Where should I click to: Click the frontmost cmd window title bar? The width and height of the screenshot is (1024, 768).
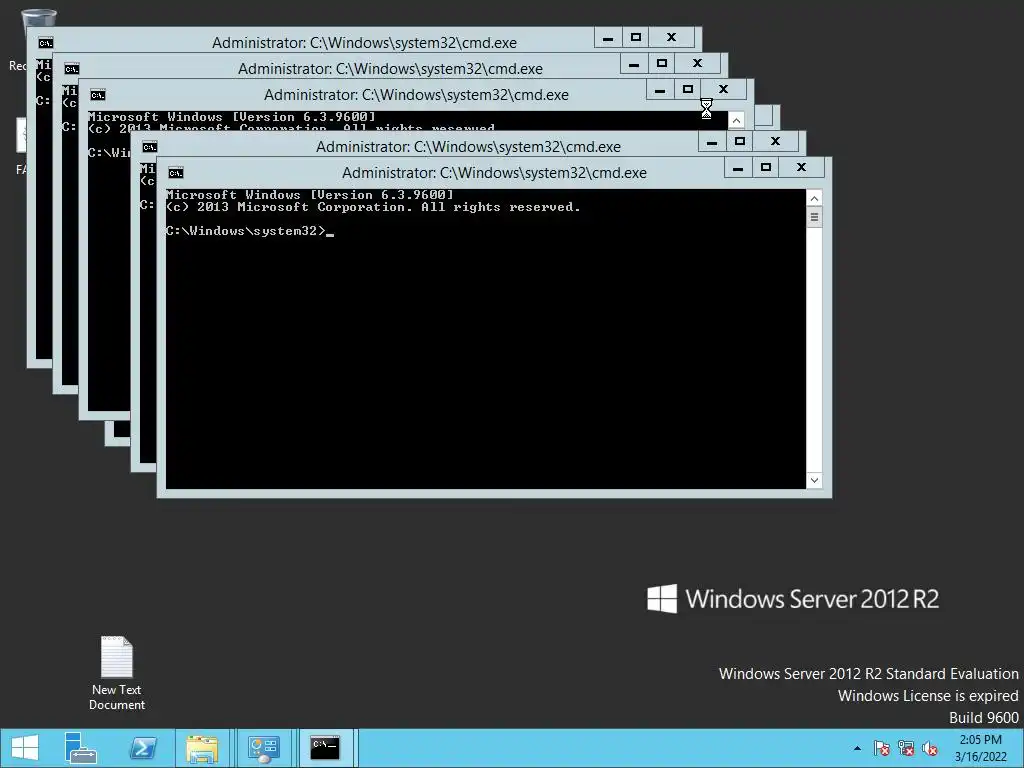(494, 173)
